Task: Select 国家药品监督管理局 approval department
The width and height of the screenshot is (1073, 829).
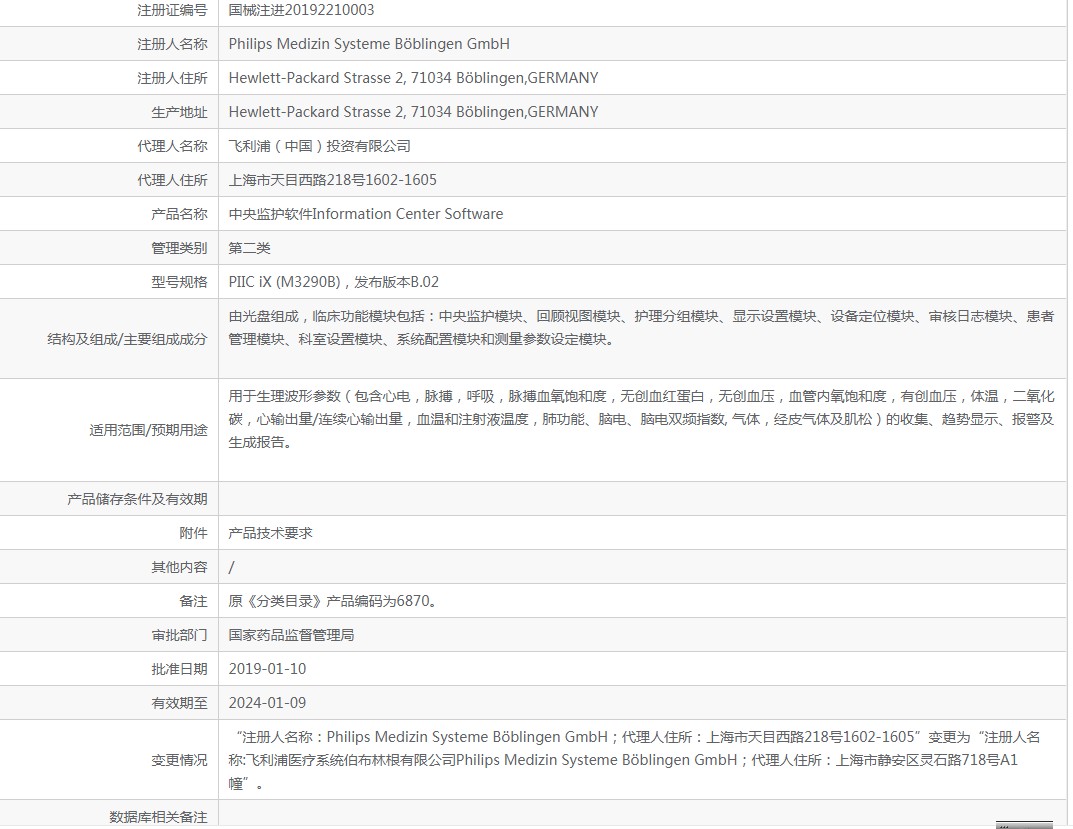Action: (292, 635)
